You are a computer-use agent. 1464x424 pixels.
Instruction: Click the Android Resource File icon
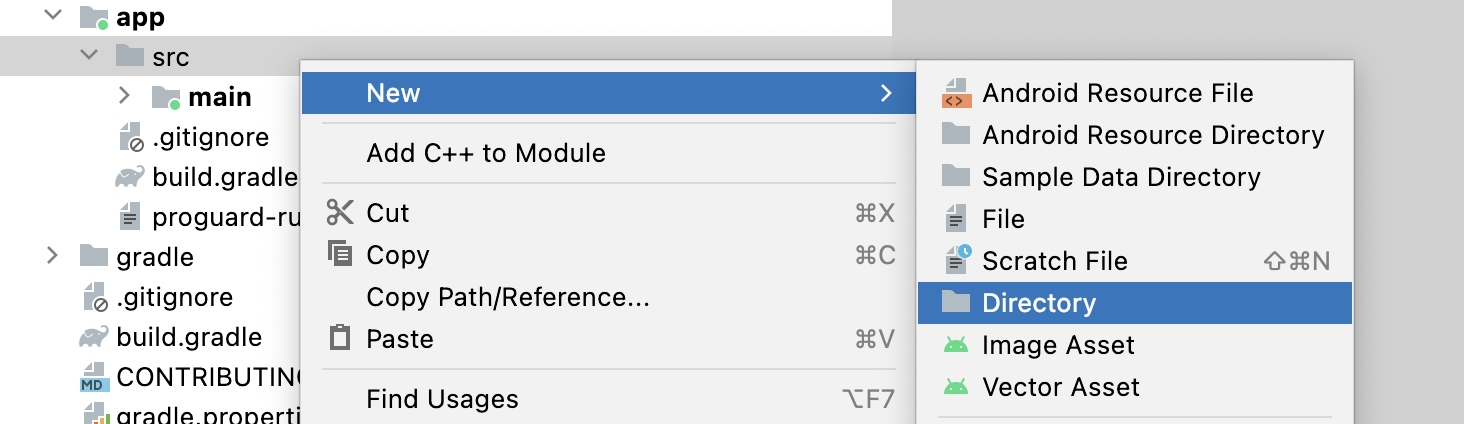[x=956, y=94]
